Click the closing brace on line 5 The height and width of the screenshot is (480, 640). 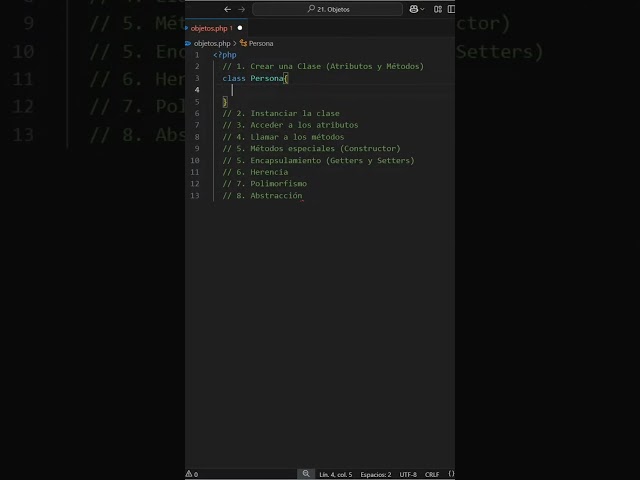point(225,102)
